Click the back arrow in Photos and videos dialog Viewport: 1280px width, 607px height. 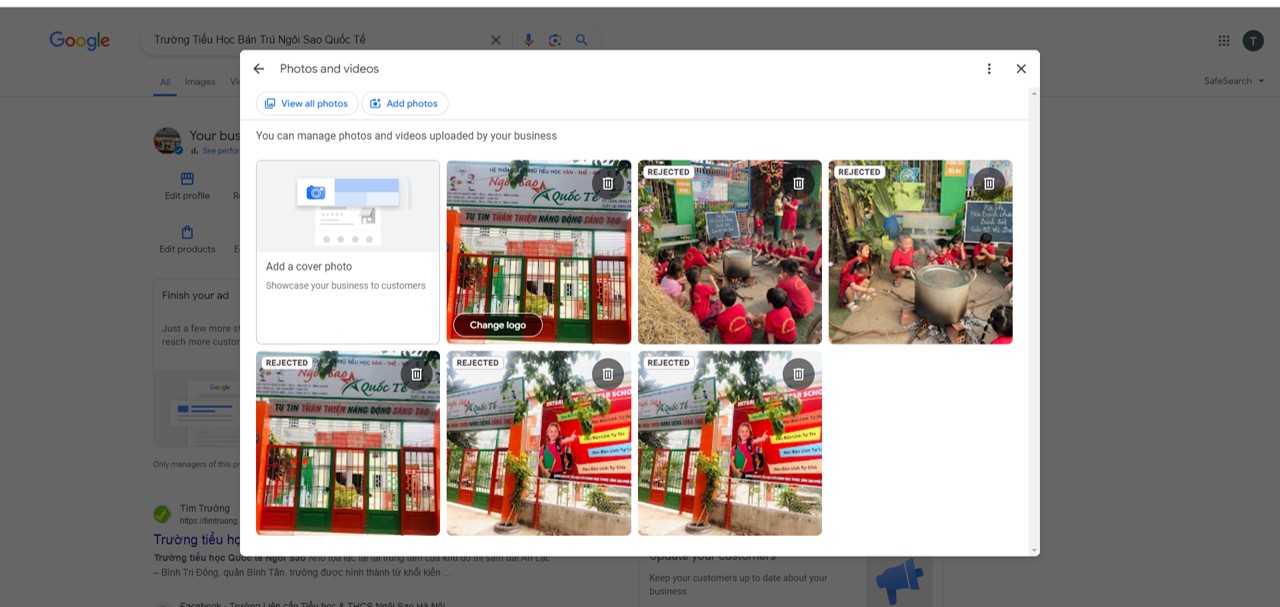click(x=258, y=68)
